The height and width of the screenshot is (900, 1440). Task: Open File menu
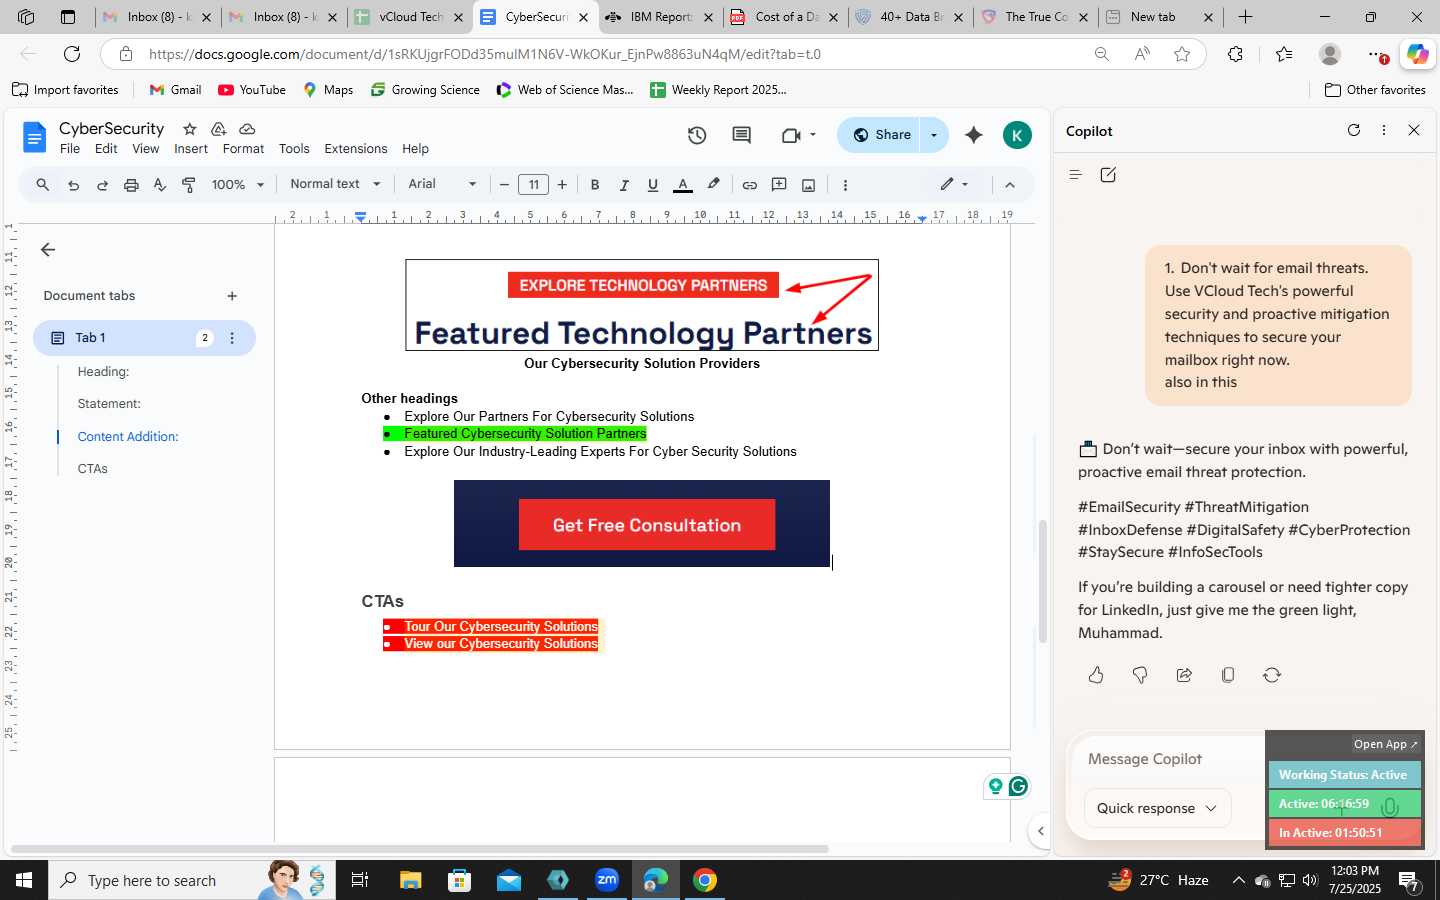[70, 149]
